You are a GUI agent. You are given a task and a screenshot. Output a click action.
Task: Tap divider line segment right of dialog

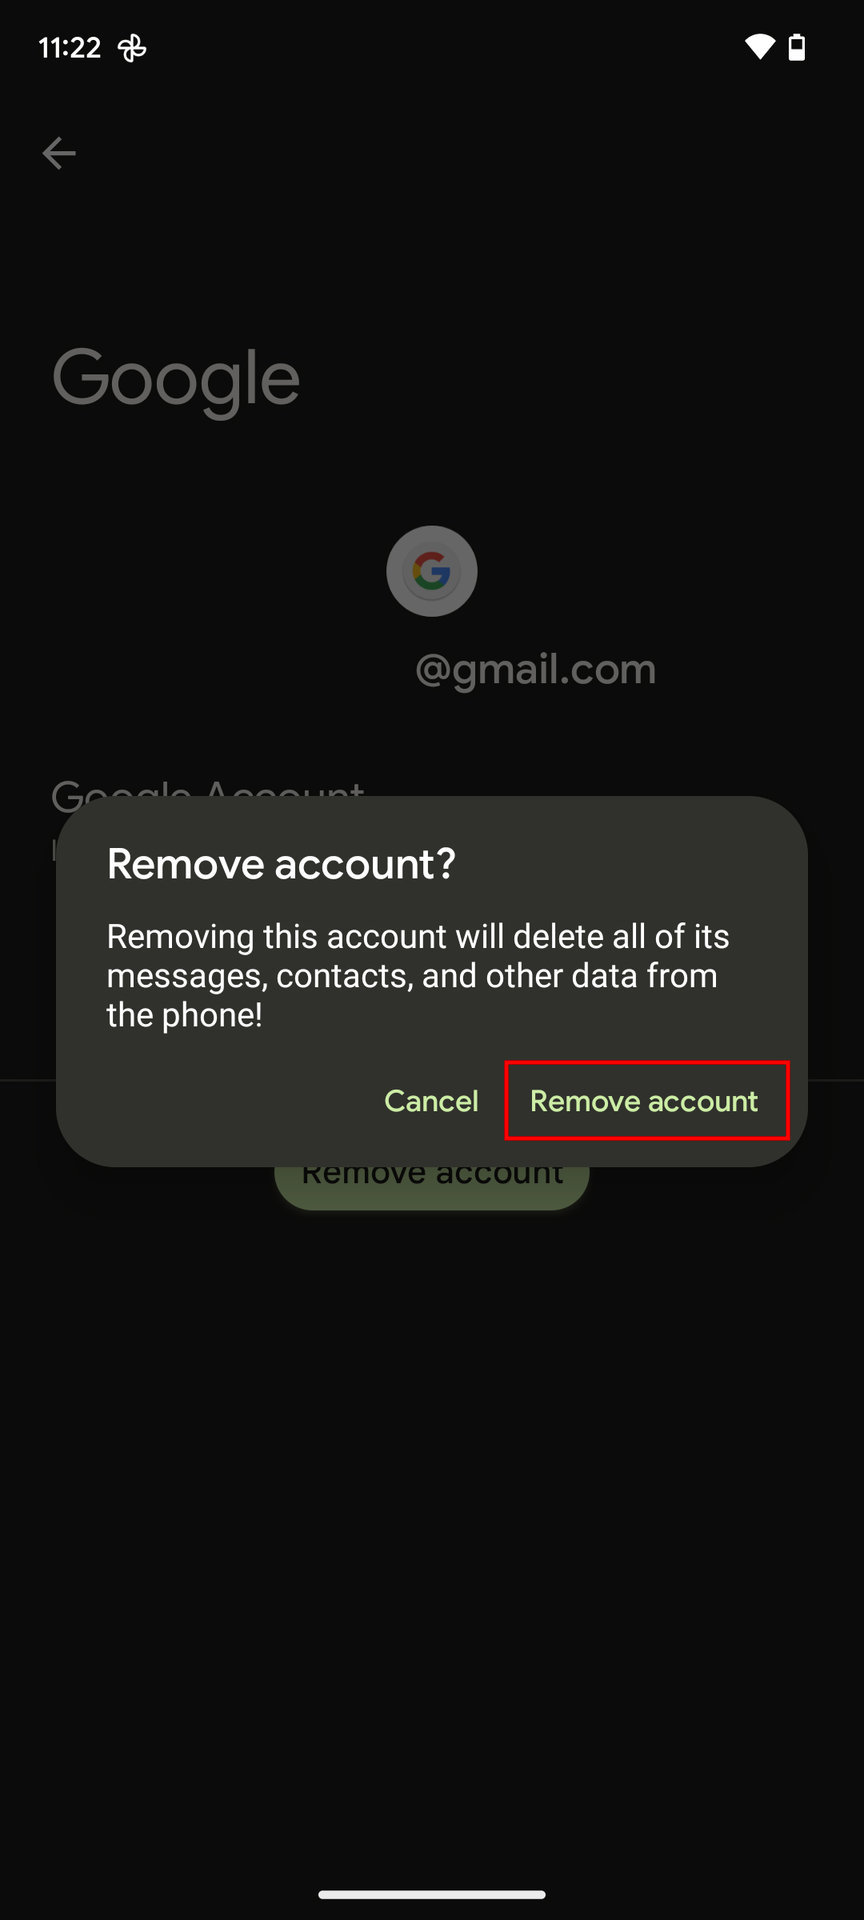coord(836,1080)
